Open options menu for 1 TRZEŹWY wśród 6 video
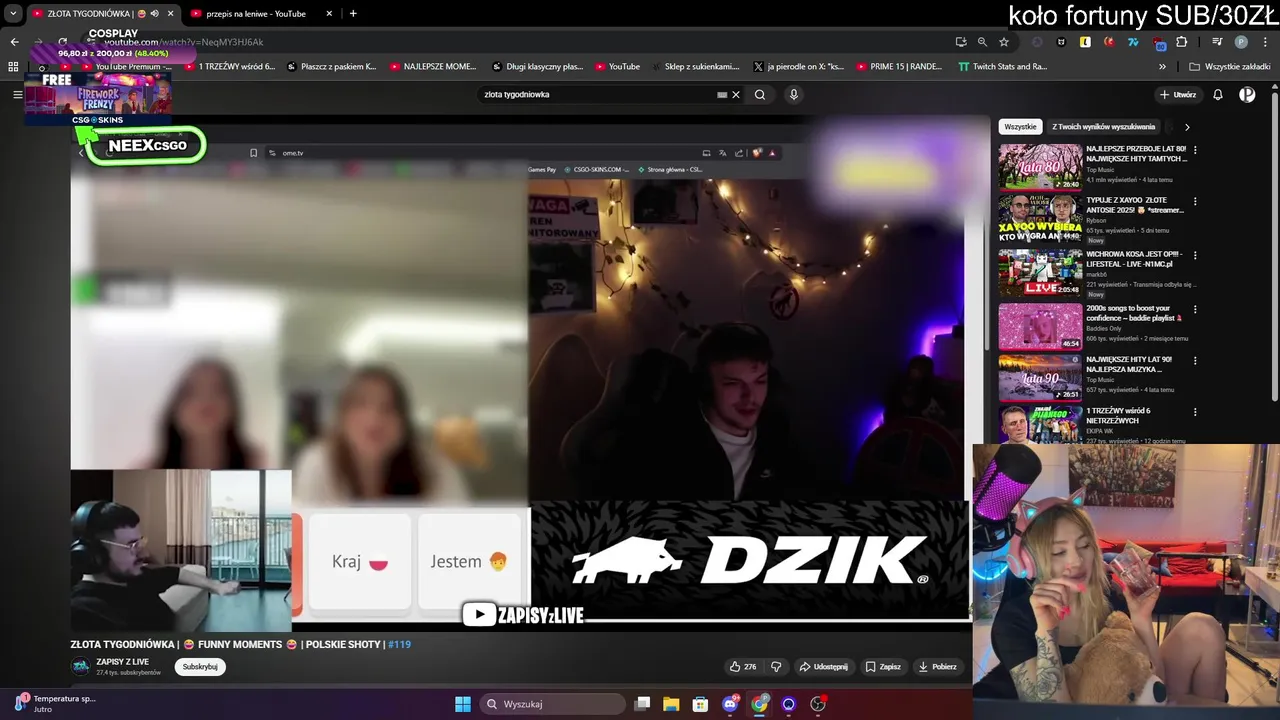Image resolution: width=1280 pixels, height=720 pixels. pos(1195,411)
